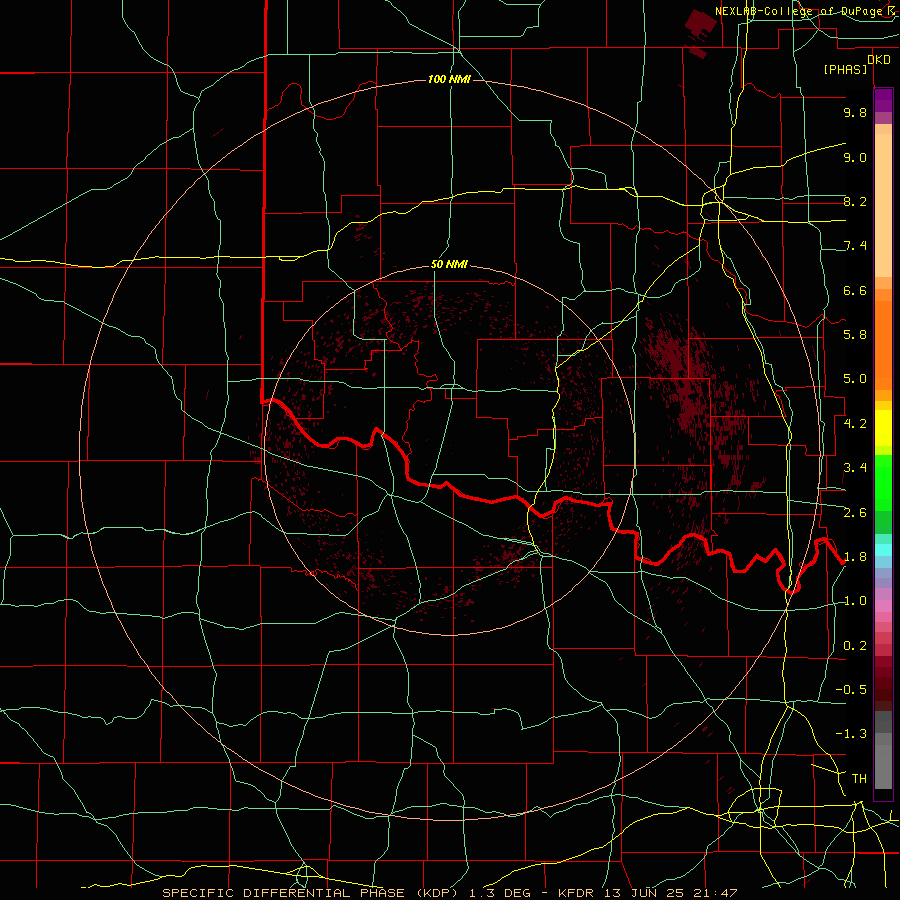The height and width of the screenshot is (900, 900).
Task: Select the 6.6 scale value
Action: point(855,290)
